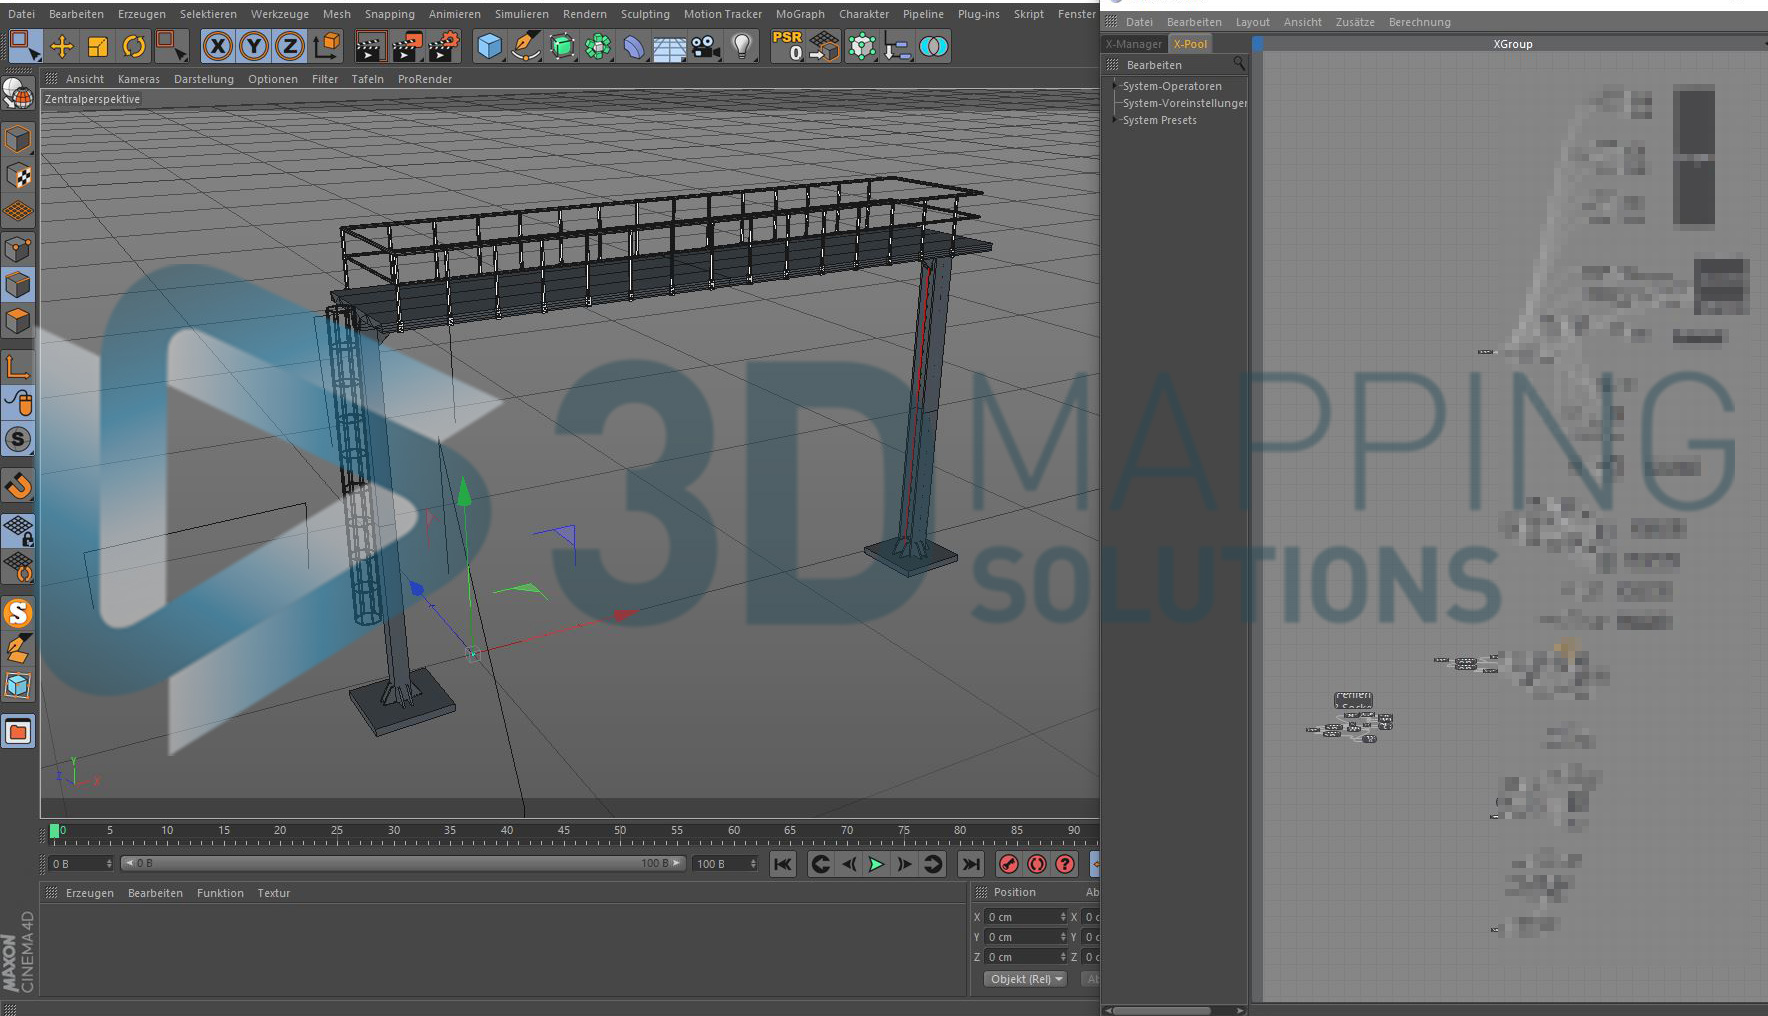1768x1016 pixels.
Task: Click the render settings clapperboard icon
Action: pos(444,46)
